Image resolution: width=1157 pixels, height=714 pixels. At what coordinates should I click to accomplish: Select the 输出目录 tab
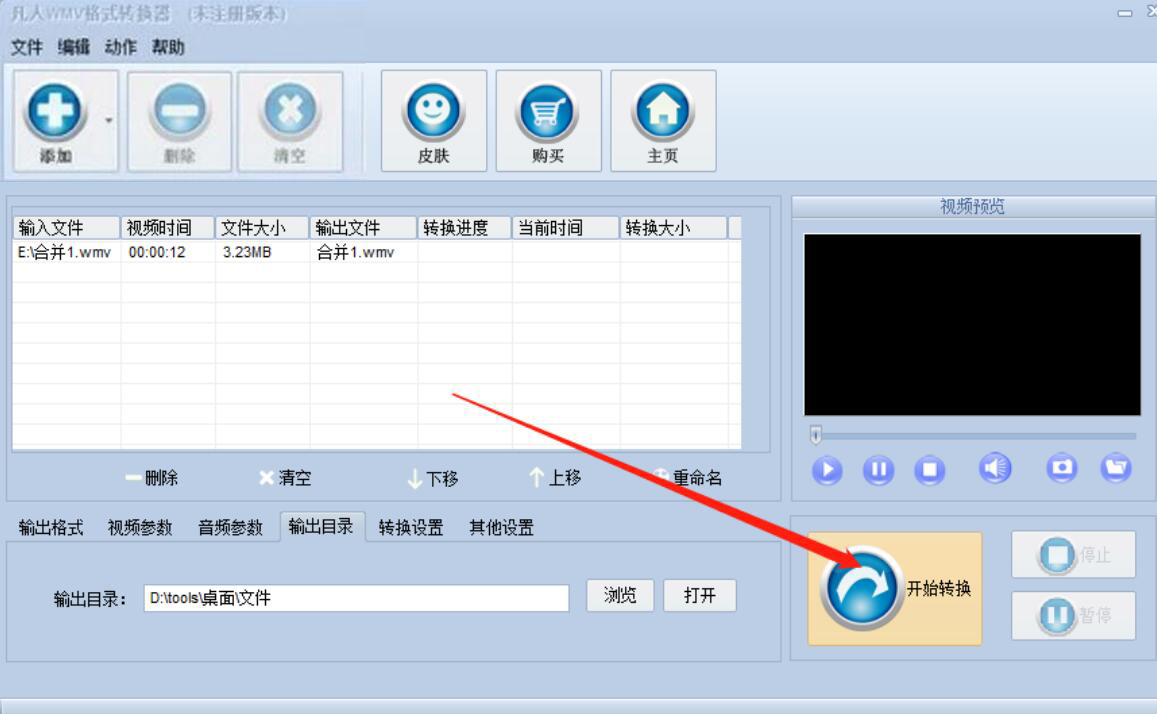[322, 527]
